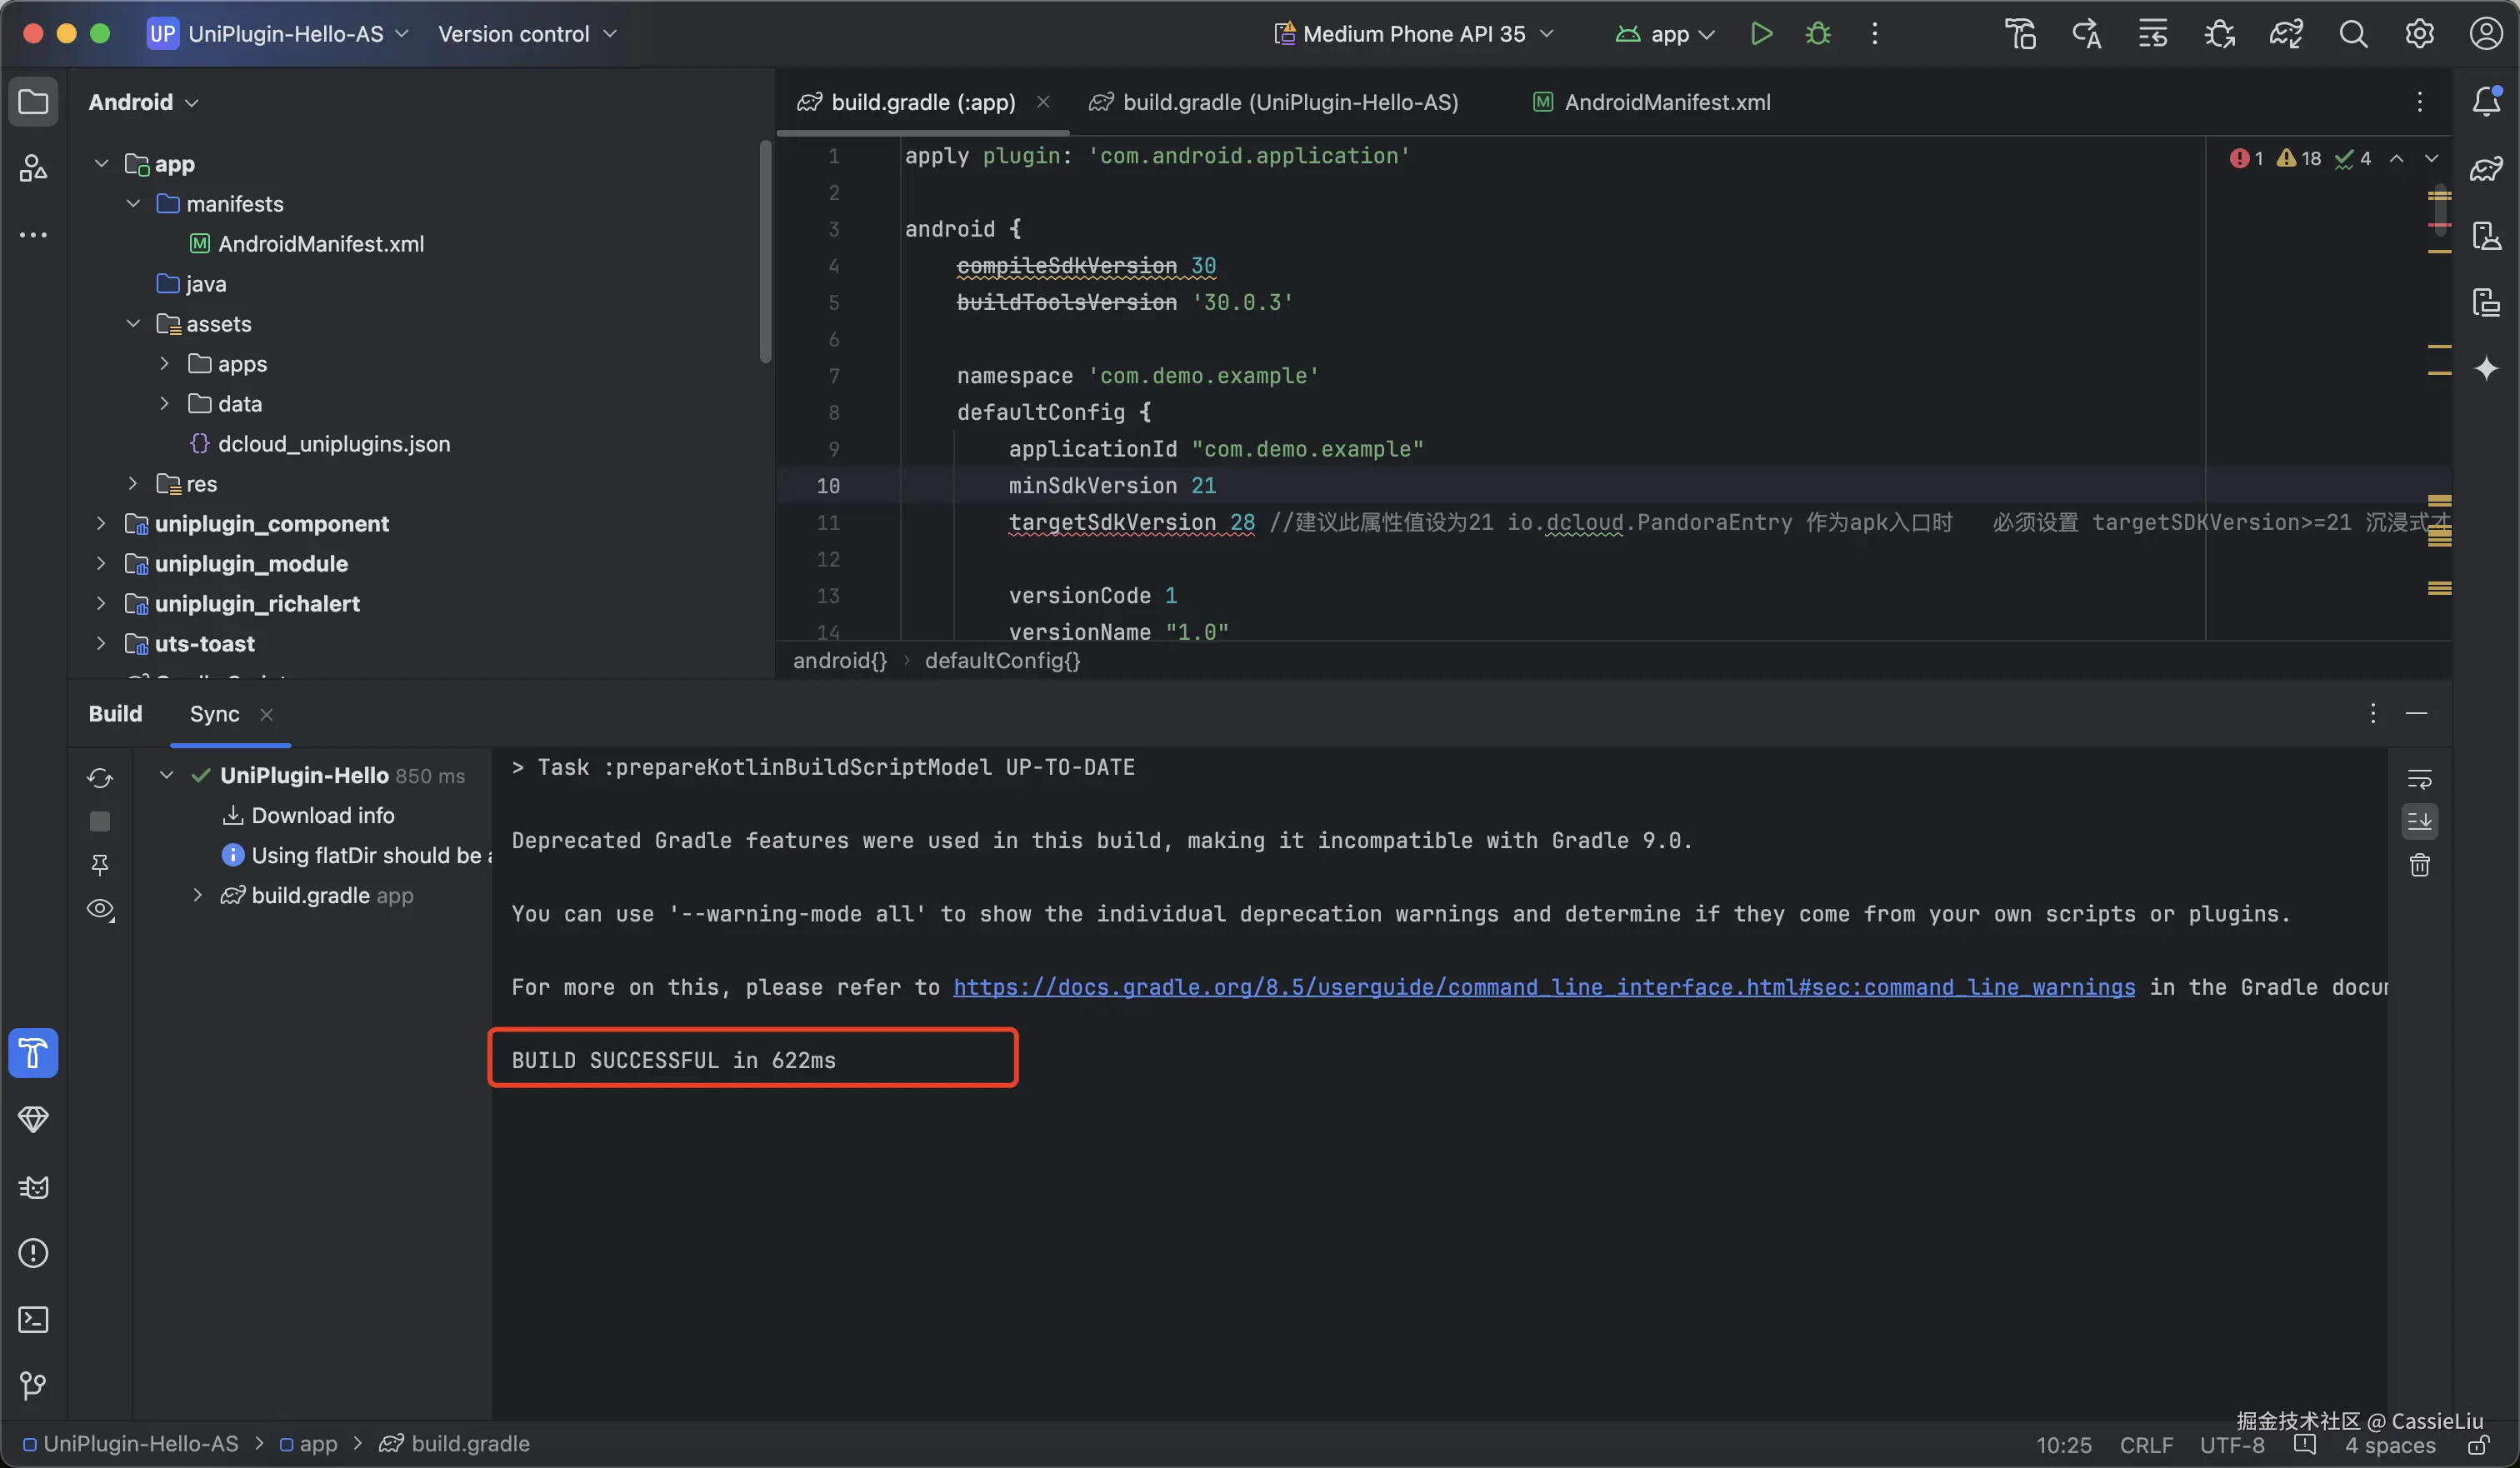This screenshot has height=1468, width=2520.
Task: Open the Notifications bell panel
Action: click(x=2486, y=101)
